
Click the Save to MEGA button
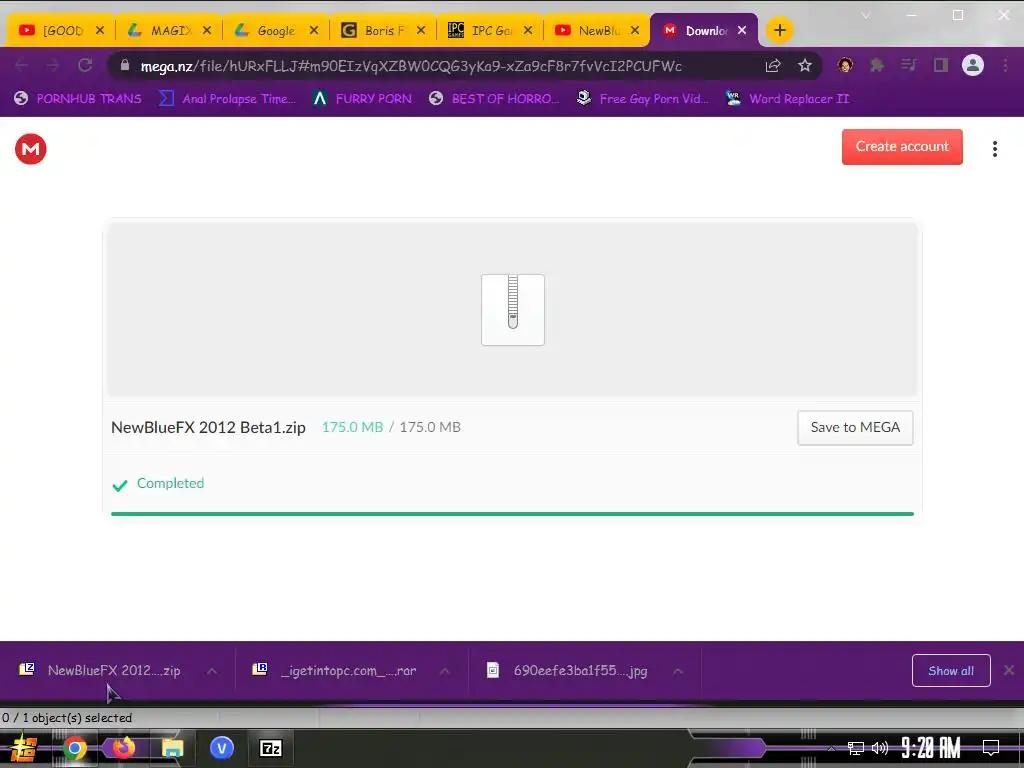pos(855,428)
